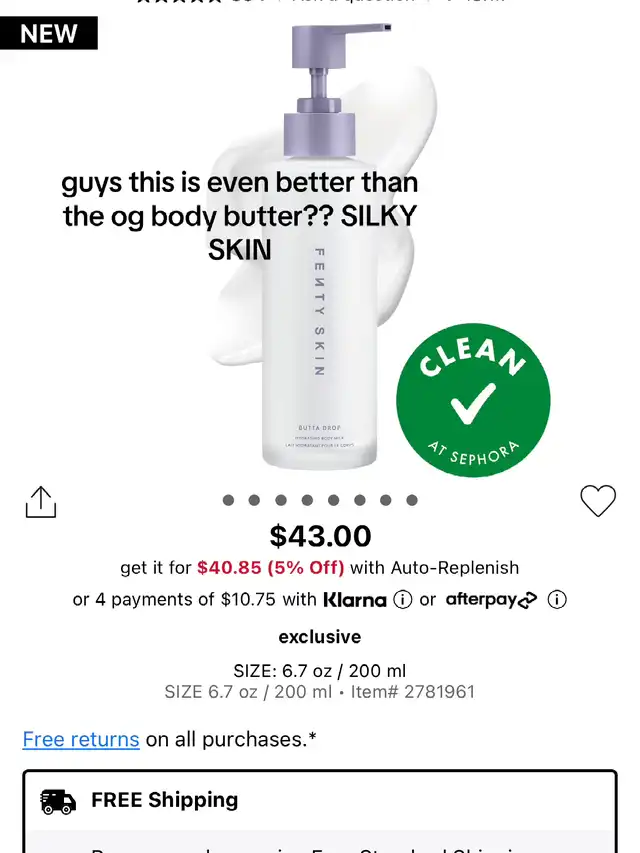Tap the share icon below product image
Image resolution: width=640 pixels, height=853 pixels.
pyautogui.click(x=41, y=502)
